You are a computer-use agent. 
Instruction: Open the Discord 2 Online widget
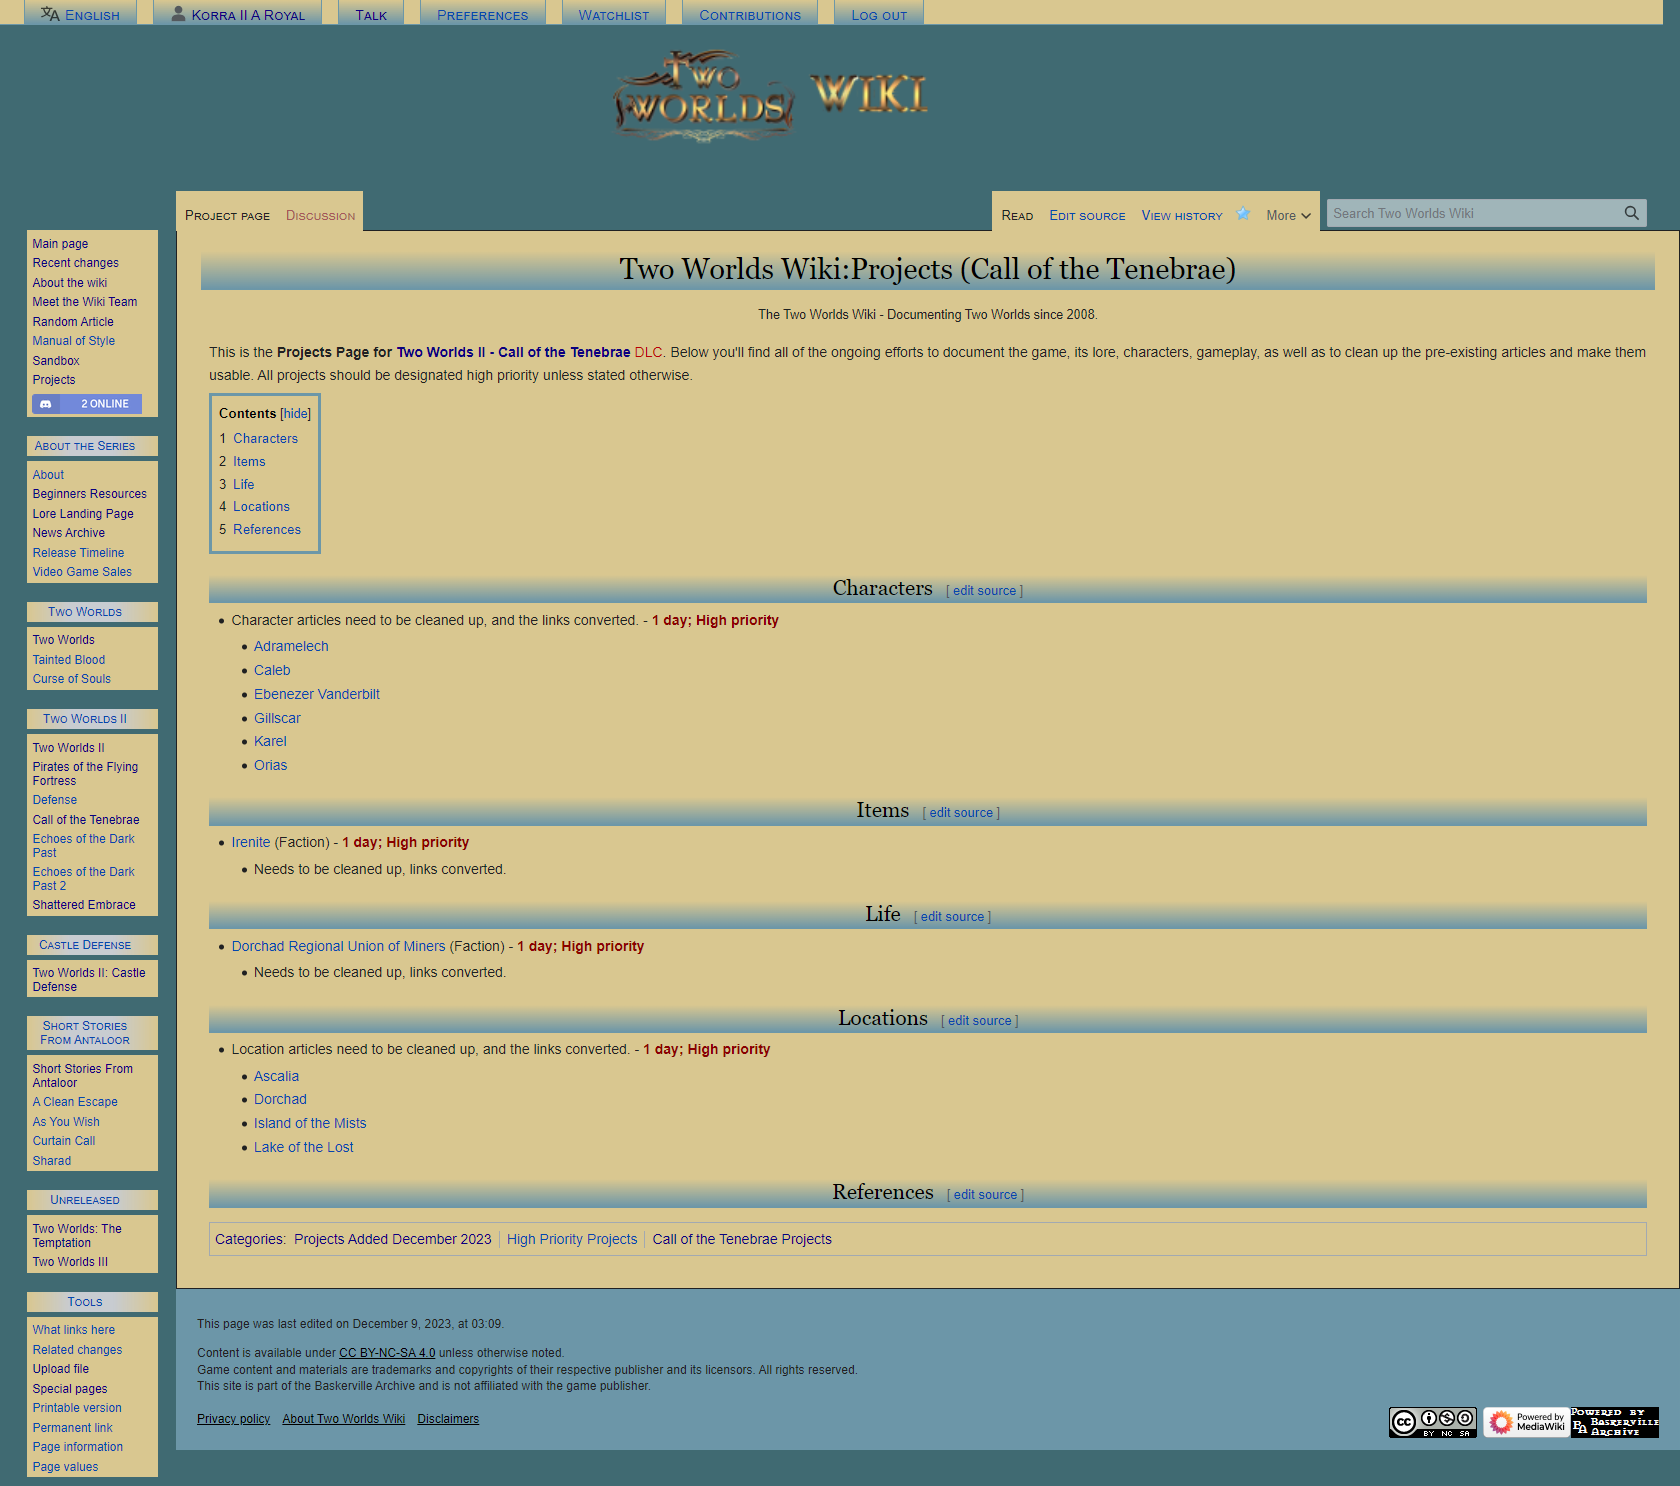pos(87,404)
